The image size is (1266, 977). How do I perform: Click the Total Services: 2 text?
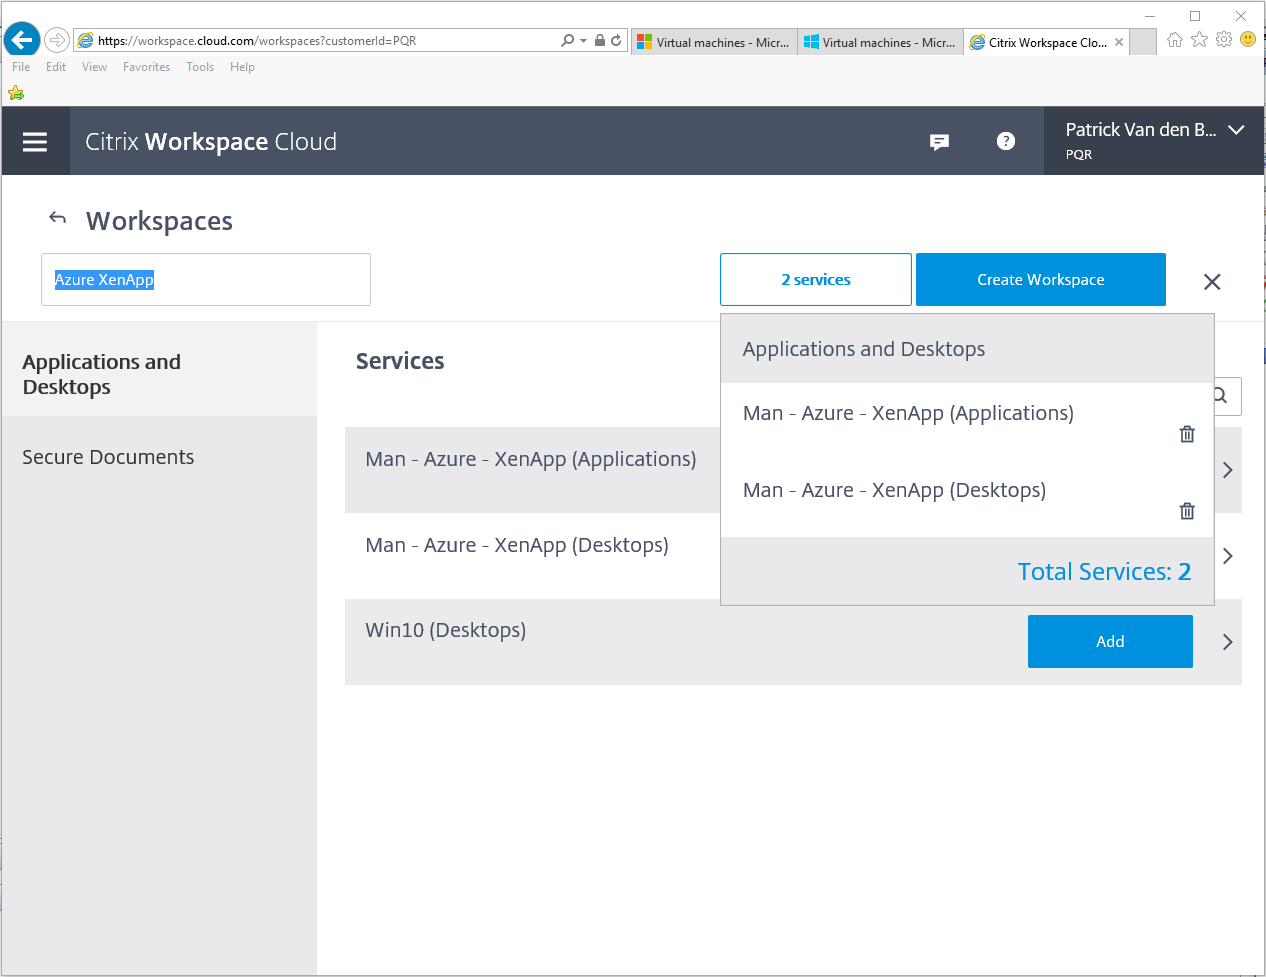[1104, 571]
